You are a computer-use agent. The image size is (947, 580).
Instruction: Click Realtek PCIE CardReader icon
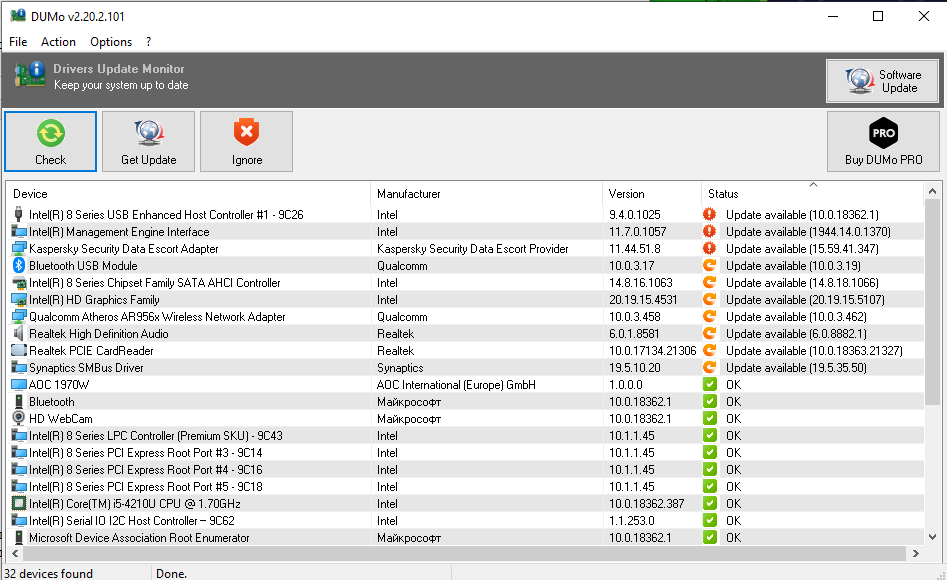click(19, 350)
